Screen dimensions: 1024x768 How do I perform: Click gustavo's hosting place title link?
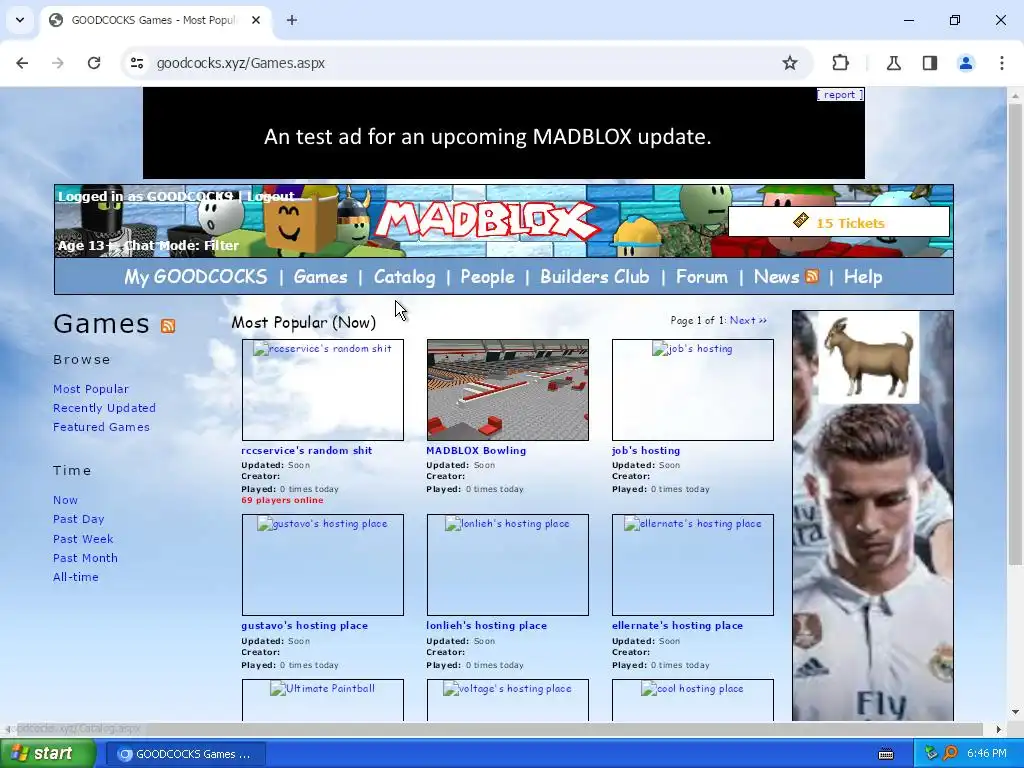[x=304, y=625]
